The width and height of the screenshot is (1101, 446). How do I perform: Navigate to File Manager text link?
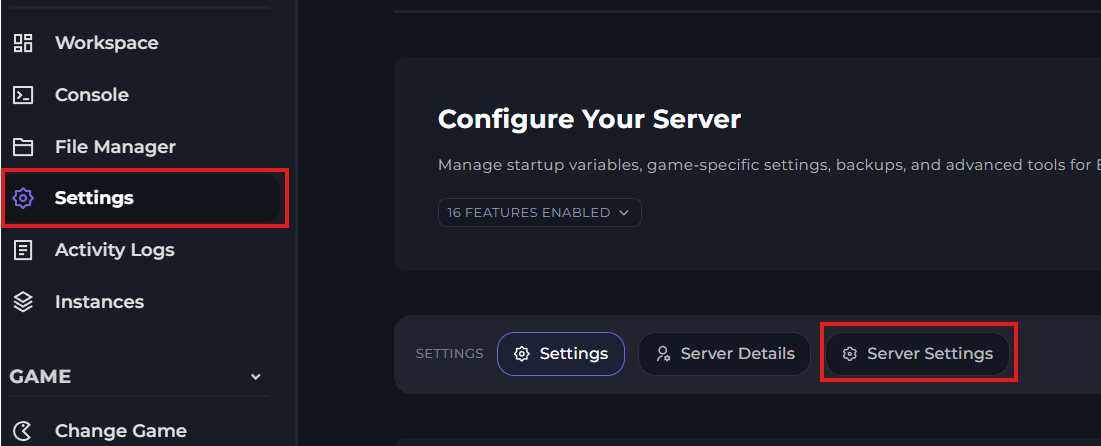coord(115,147)
